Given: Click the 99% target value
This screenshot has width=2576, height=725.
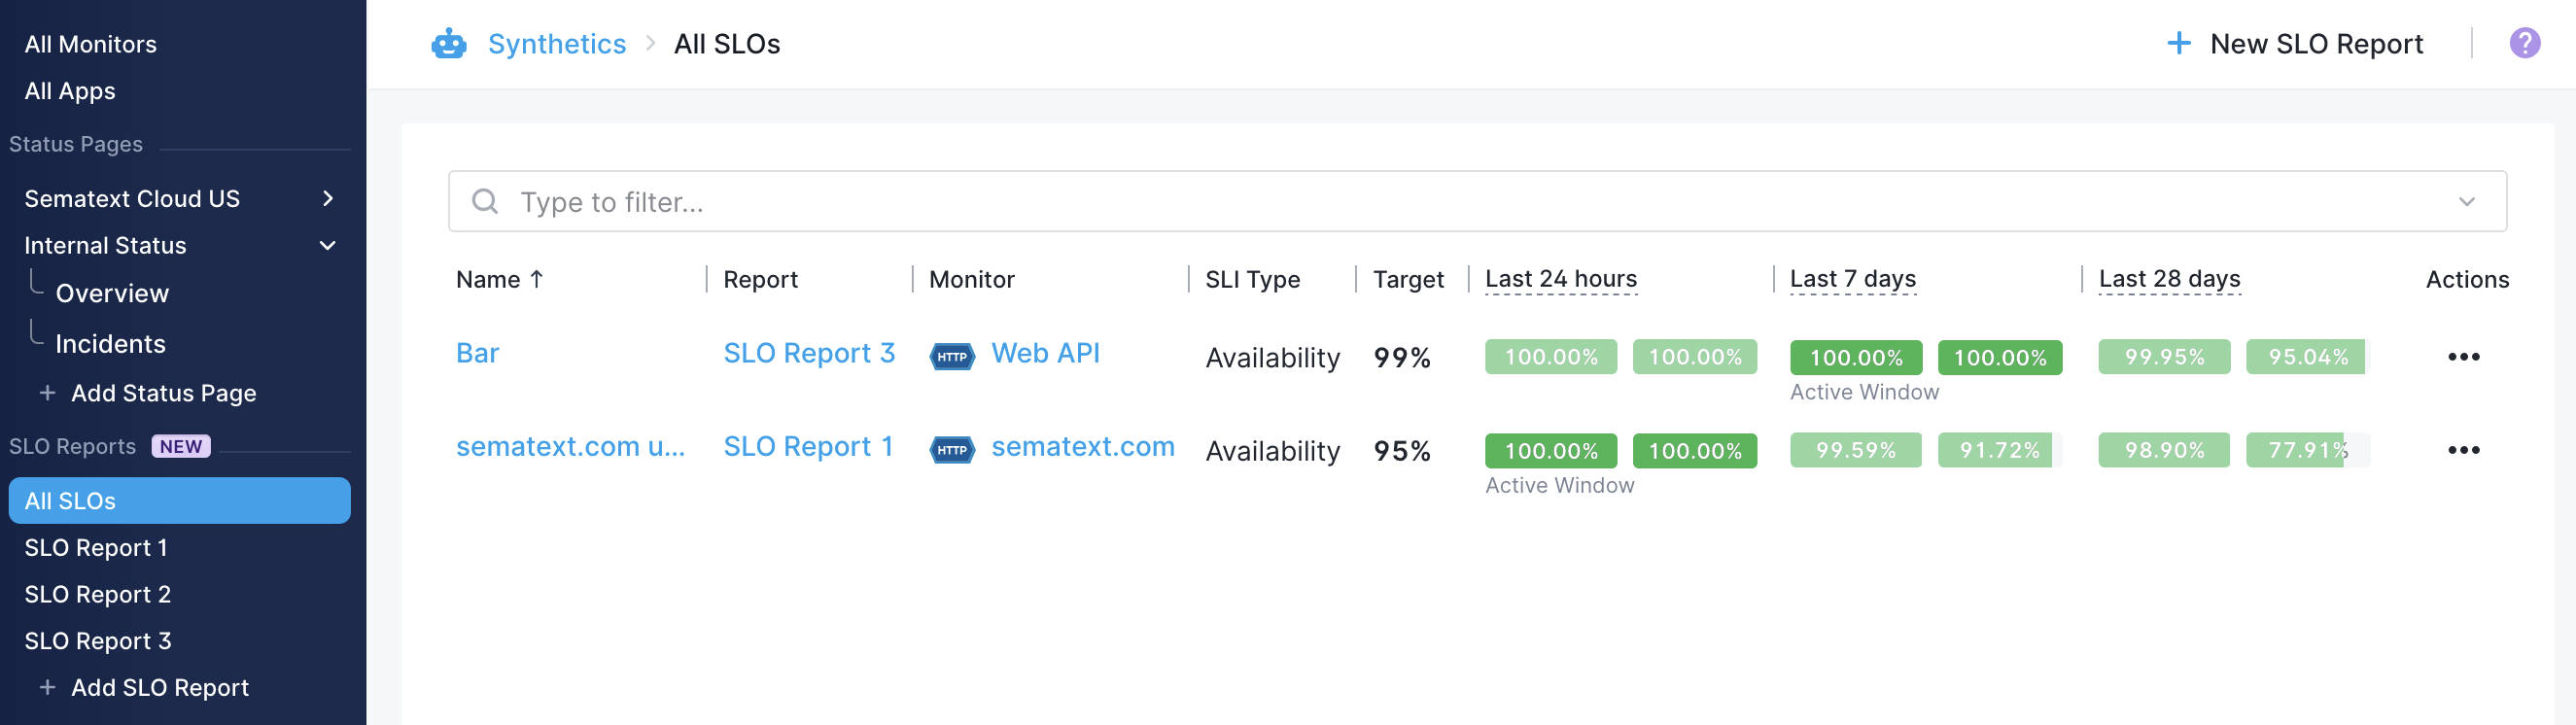Looking at the screenshot, I should [1402, 357].
